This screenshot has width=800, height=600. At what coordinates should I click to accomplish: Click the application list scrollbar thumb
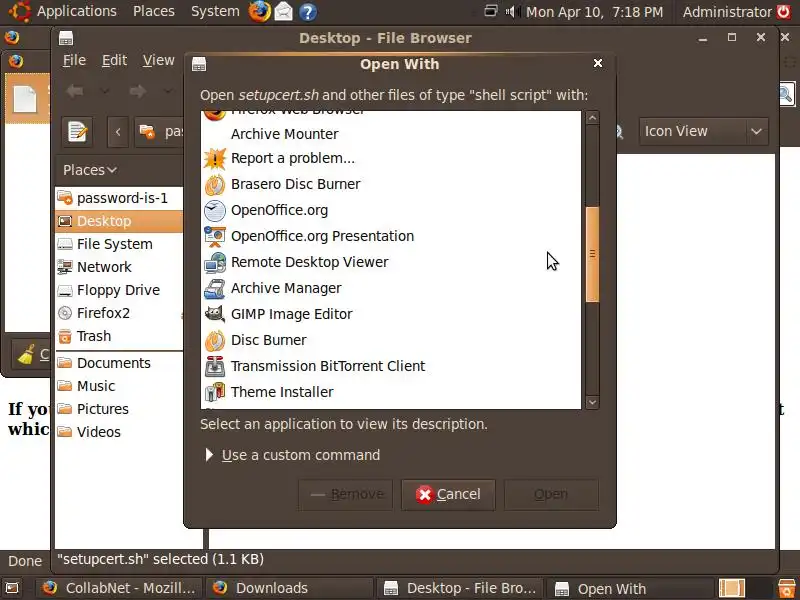592,254
